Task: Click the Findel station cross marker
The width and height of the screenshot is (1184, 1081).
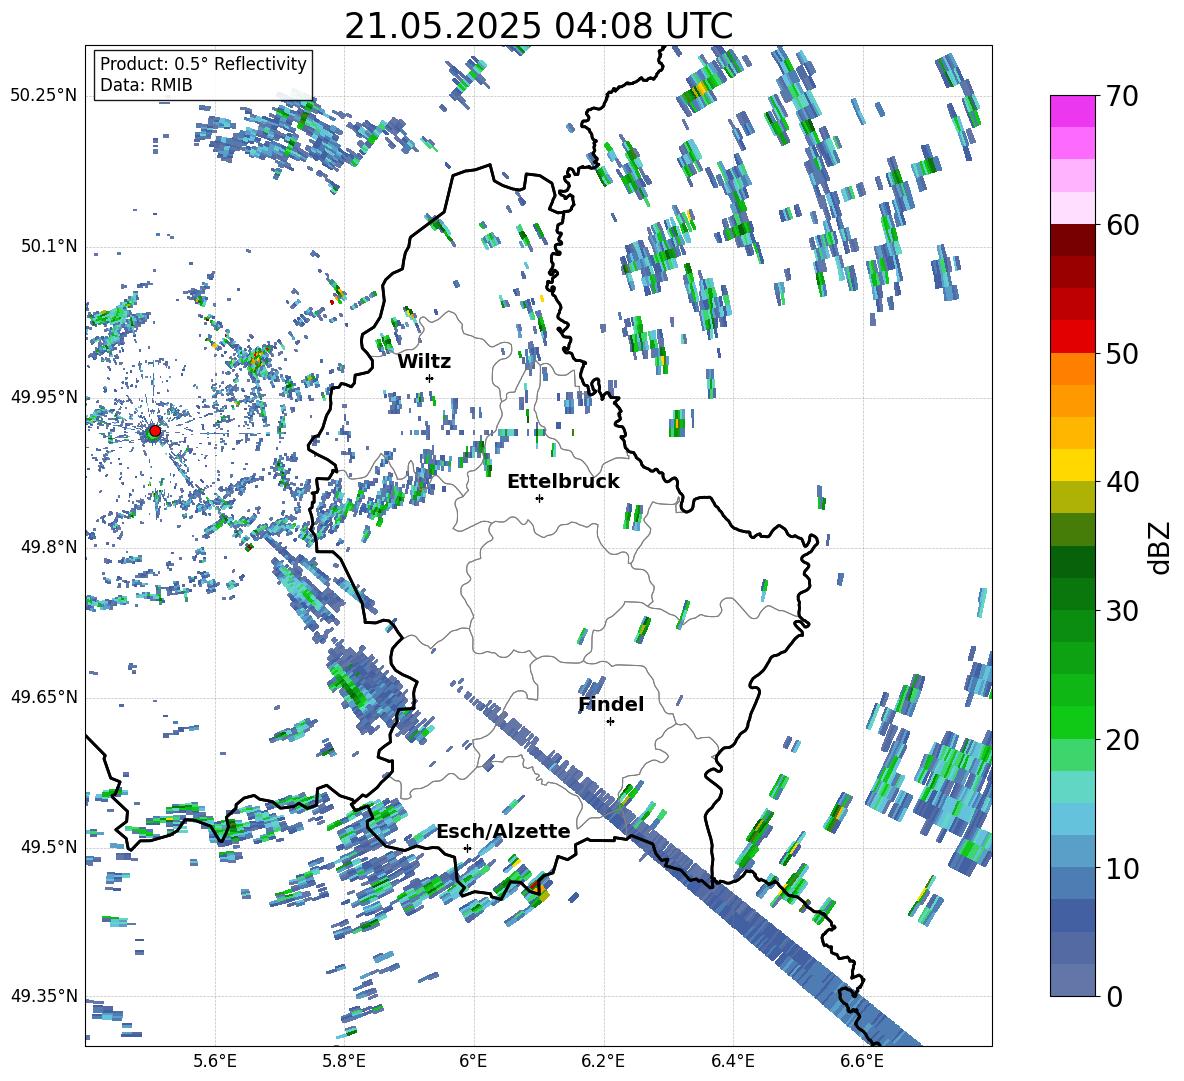Action: [x=610, y=722]
